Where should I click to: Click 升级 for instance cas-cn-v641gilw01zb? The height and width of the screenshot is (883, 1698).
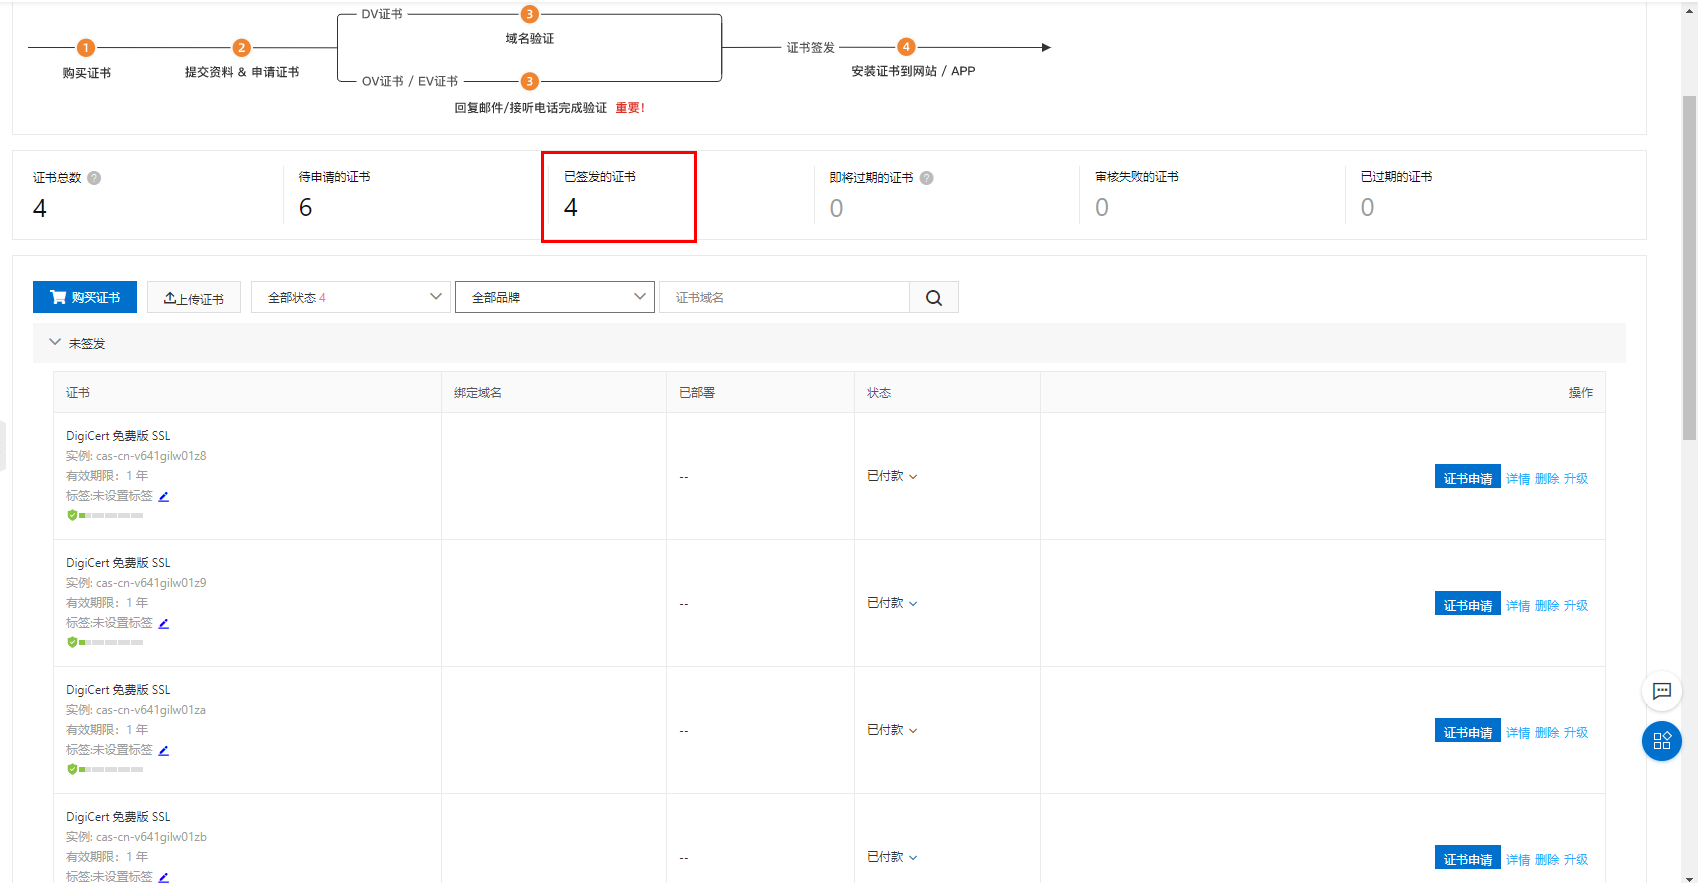(1576, 860)
